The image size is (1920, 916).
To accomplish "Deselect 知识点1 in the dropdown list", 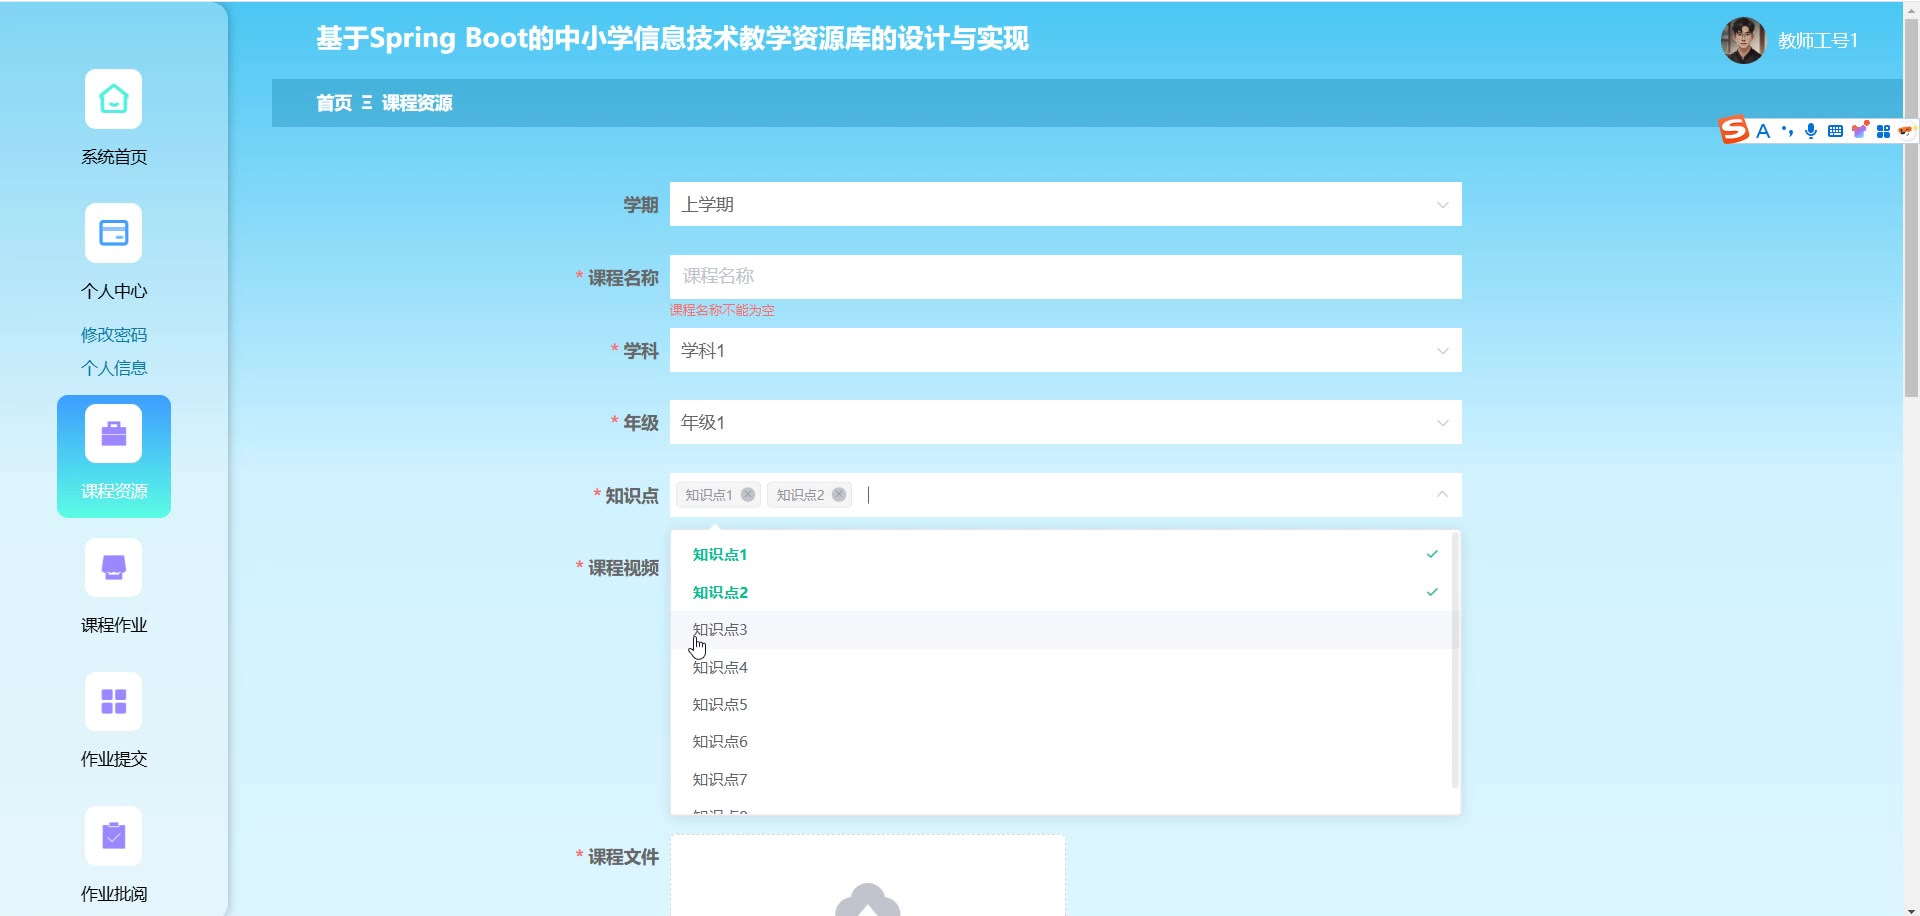I will (1065, 554).
